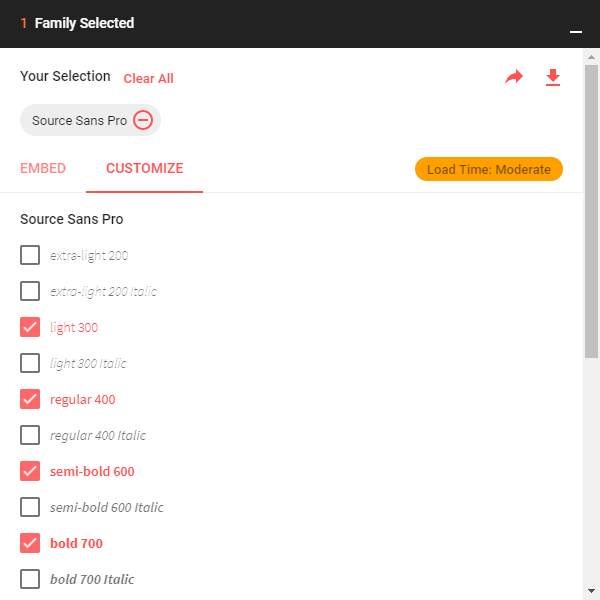
Task: Enable the semi-bold 600 Italic checkbox
Action: click(x=30, y=507)
